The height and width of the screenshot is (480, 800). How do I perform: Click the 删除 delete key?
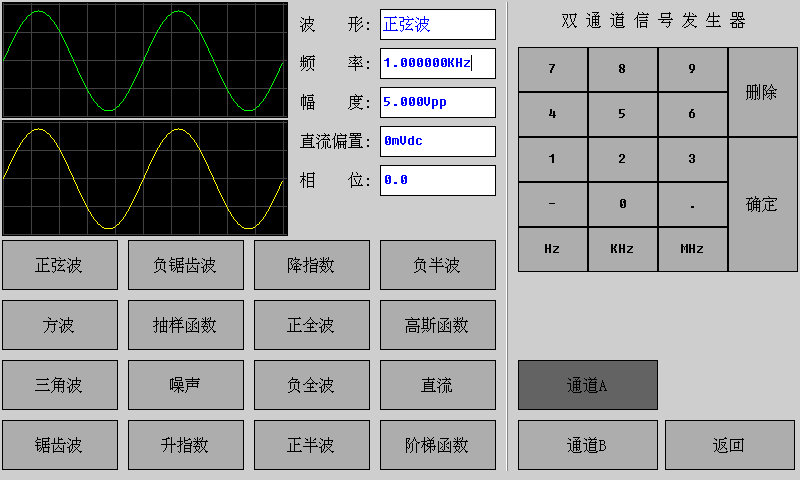pyautogui.click(x=763, y=92)
